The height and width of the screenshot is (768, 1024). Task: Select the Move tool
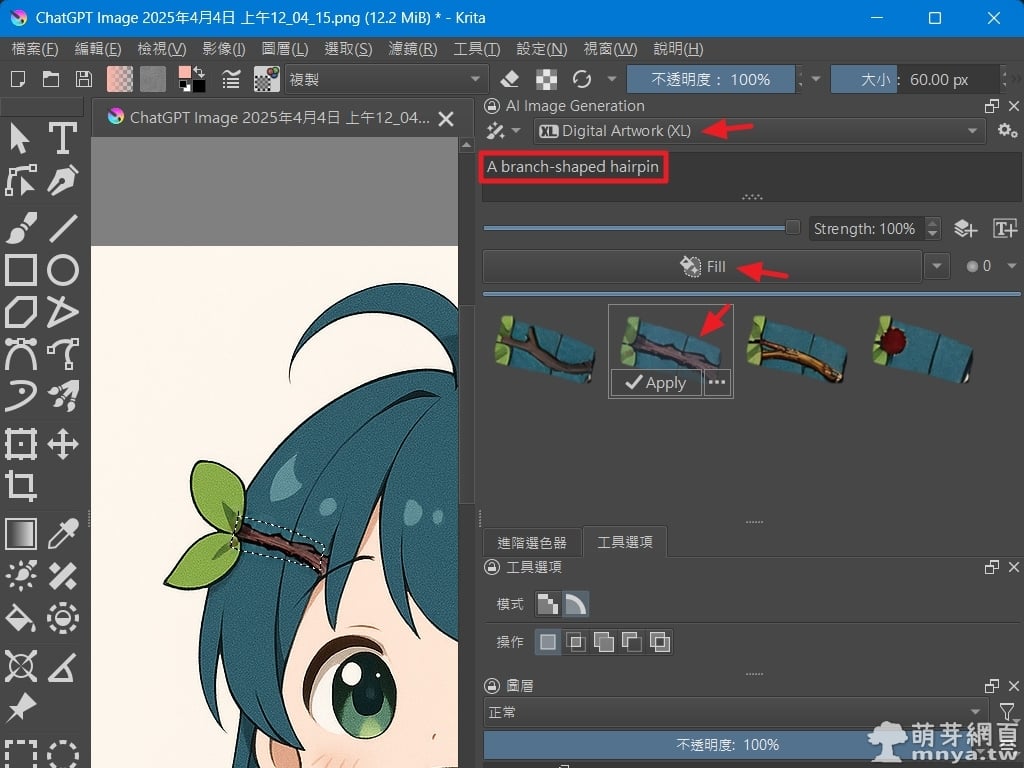[x=63, y=444]
